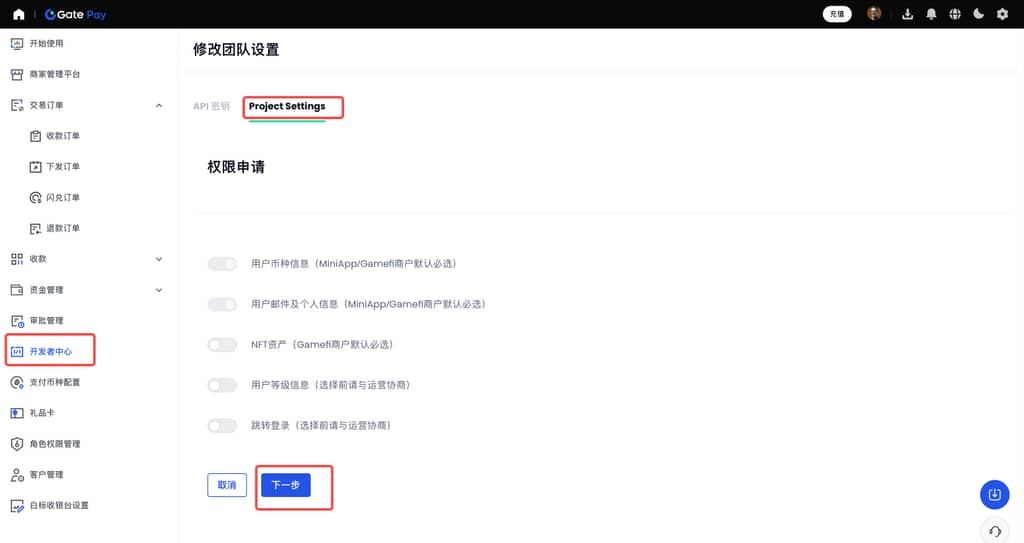
Task: Open 开发者中心 in sidebar
Action: [x=51, y=352]
